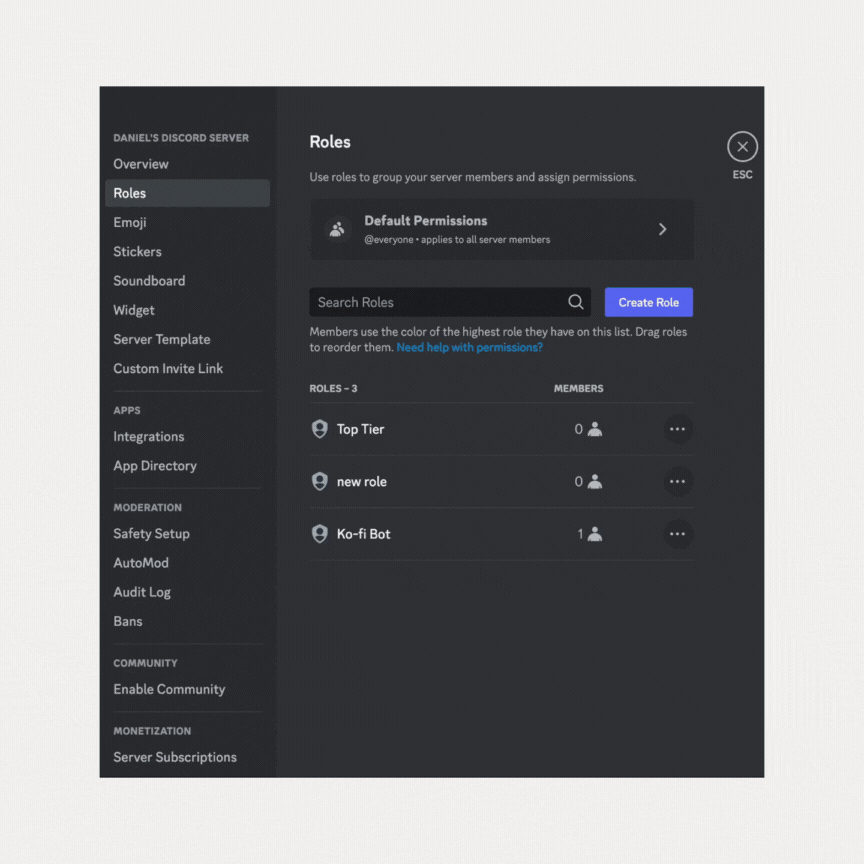This screenshot has height=864, width=864.
Task: Go to Overview in the sidebar
Action: [141, 164]
